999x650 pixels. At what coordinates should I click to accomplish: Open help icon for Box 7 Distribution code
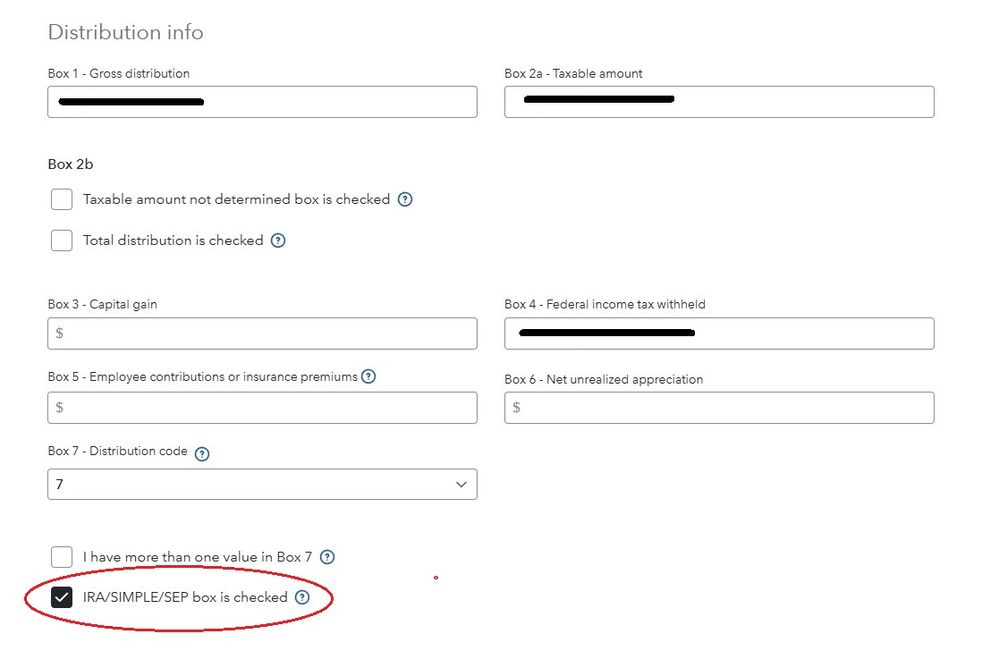pos(202,453)
